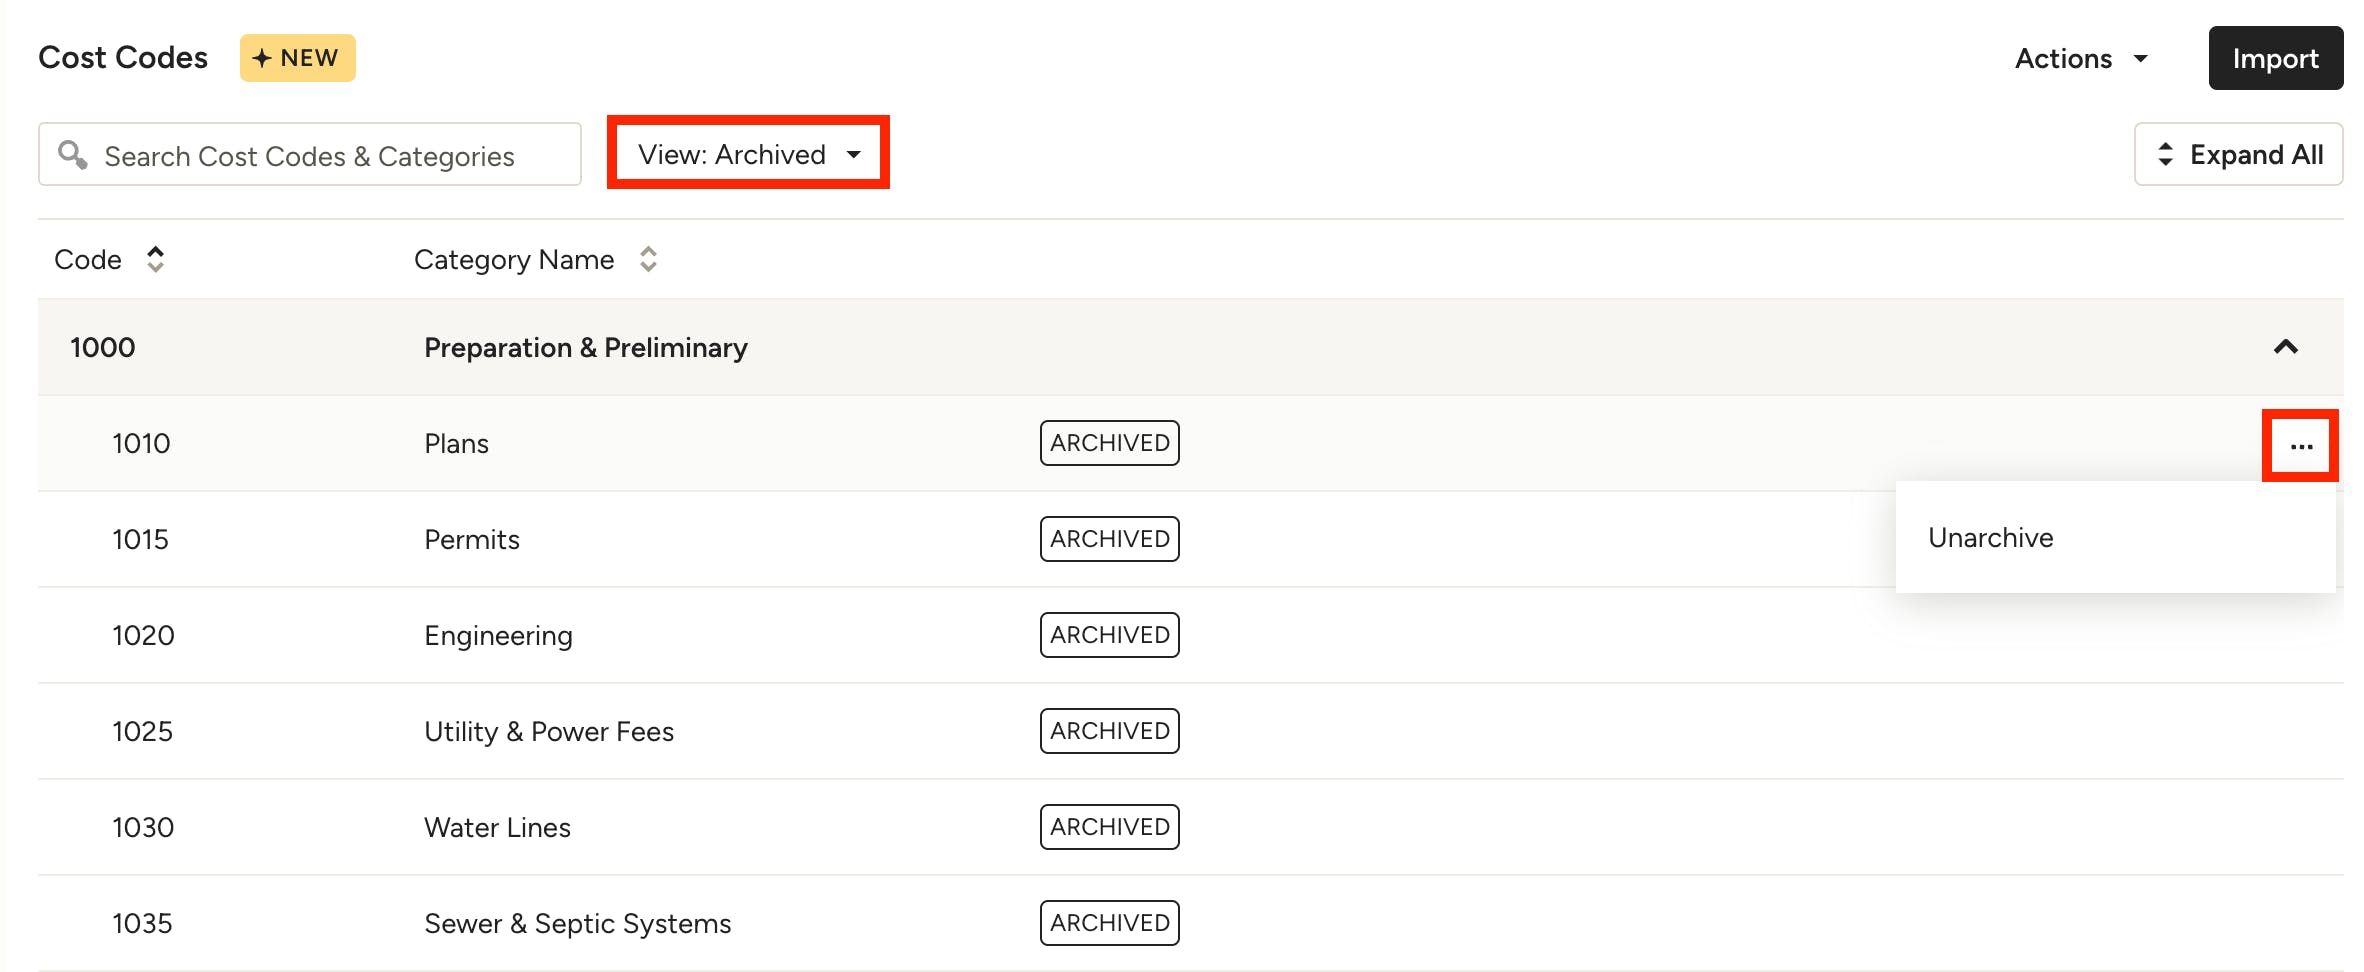Screen dimensions: 2364x972
Task: Click the NEW badge beside Cost Codes
Action: 297,58
